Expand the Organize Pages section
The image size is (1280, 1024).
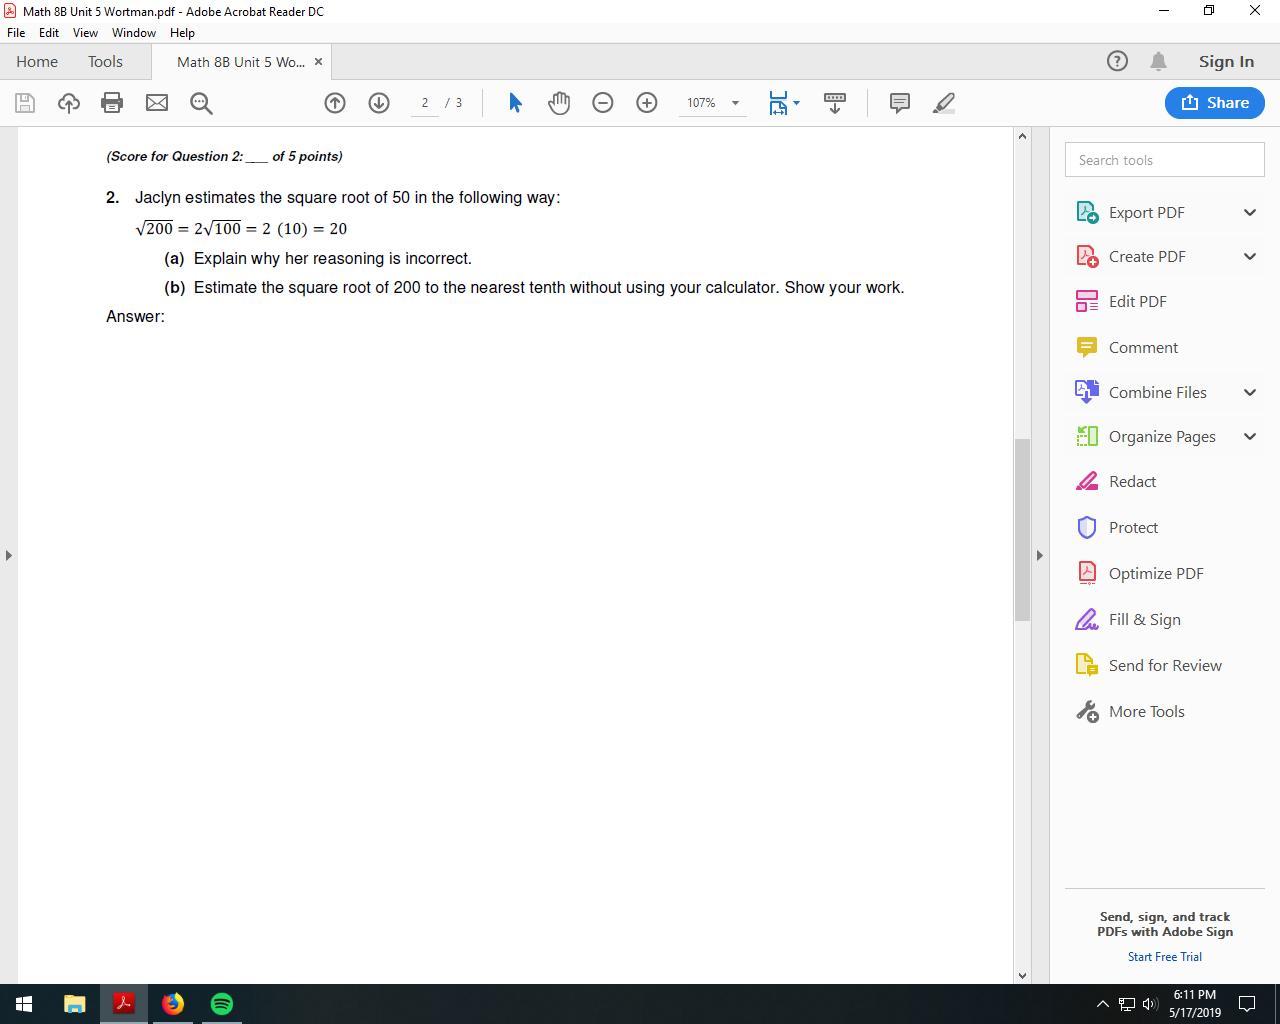coord(1249,436)
